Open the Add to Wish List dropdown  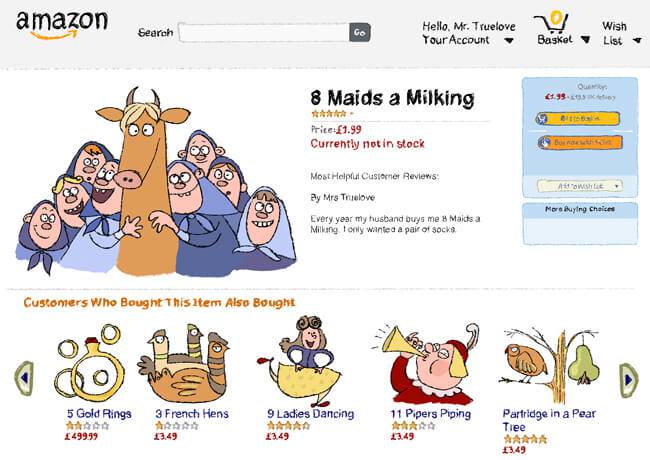[580, 186]
